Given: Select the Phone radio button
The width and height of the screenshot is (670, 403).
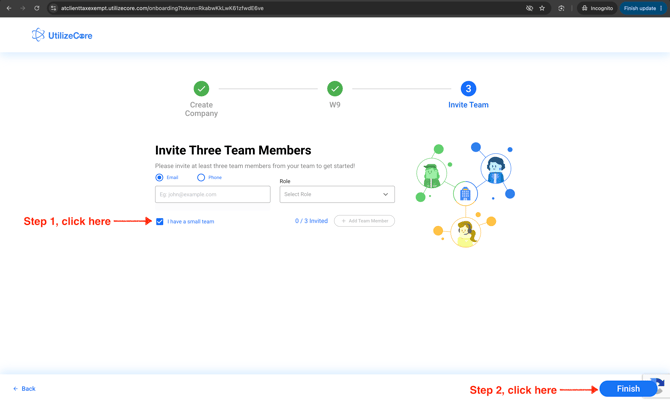Looking at the screenshot, I should click(x=201, y=177).
